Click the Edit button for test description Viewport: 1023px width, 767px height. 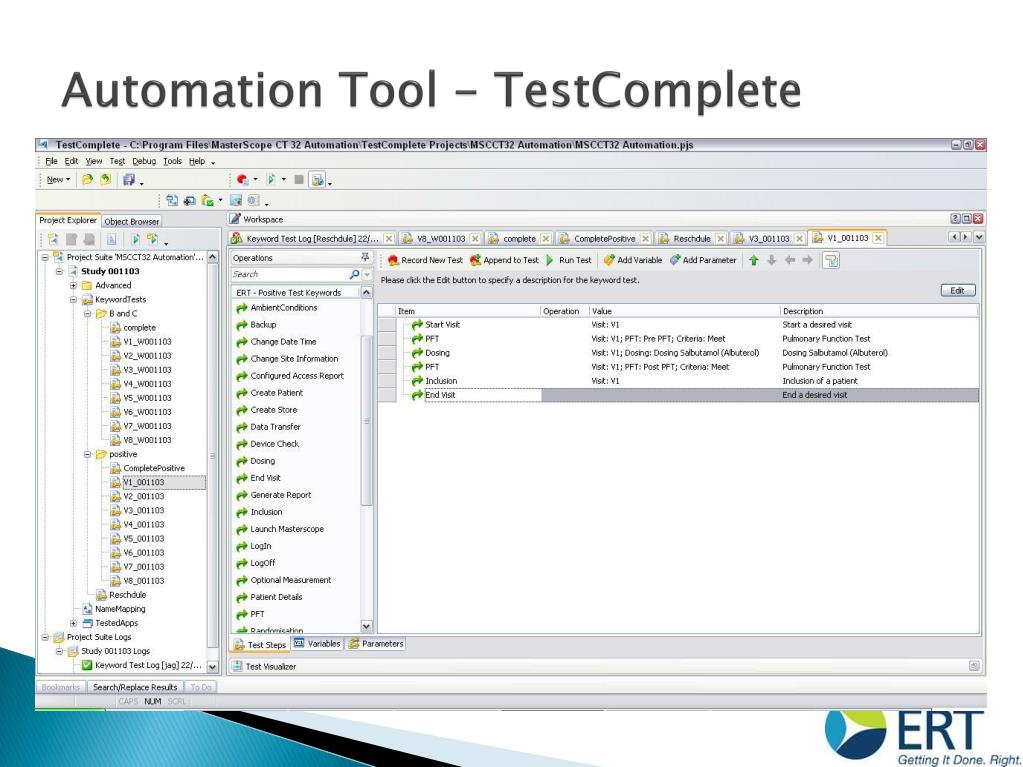pos(958,291)
